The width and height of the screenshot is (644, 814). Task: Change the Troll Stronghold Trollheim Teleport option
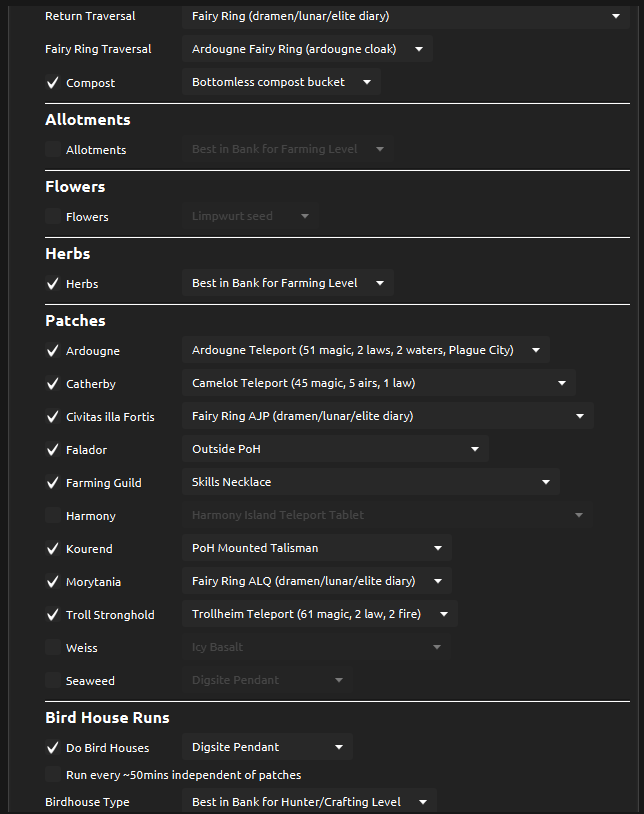click(x=319, y=614)
